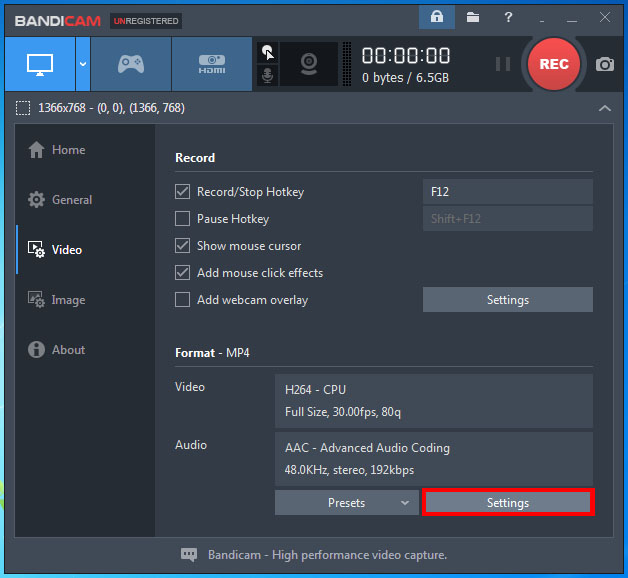Open output folder icon in title bar
The height and width of the screenshot is (578, 628).
click(473, 17)
